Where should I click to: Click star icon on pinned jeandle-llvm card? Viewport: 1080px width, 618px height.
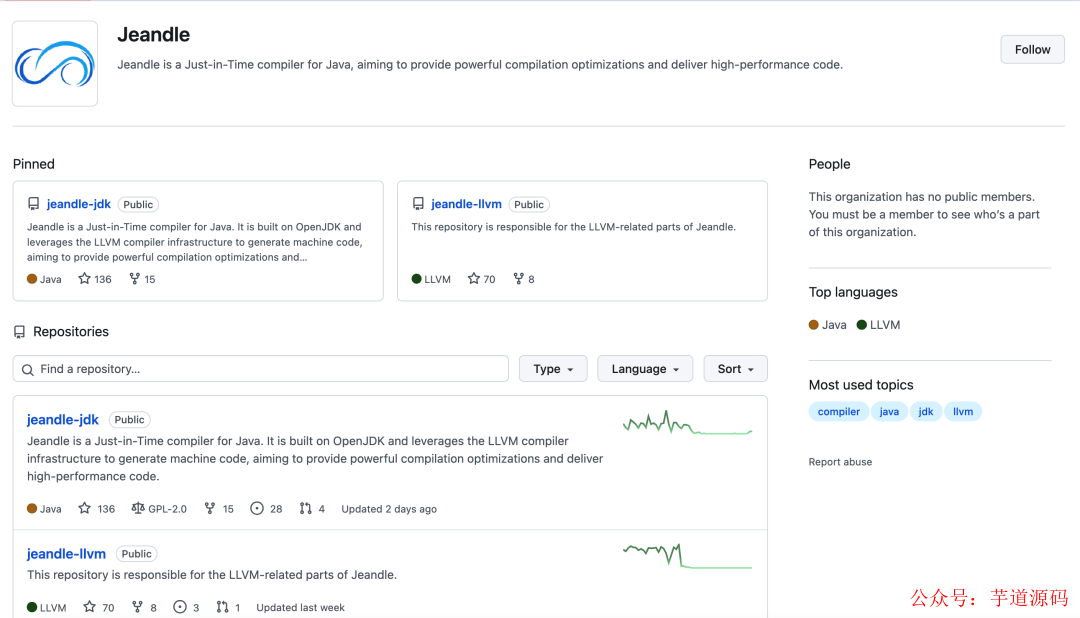474,279
